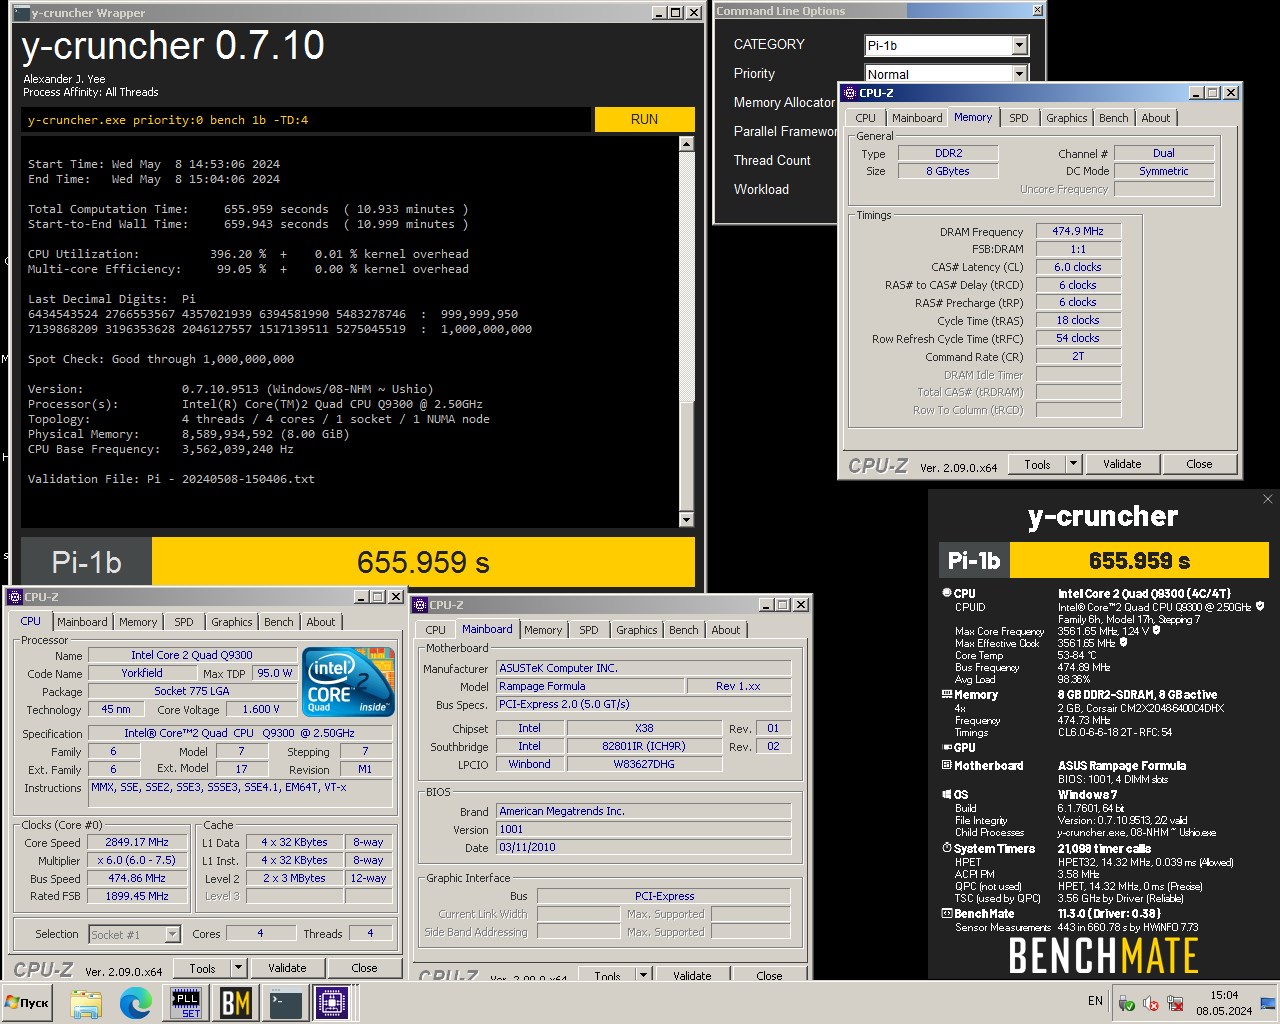Expand Tools arrow in CPU-Z CPU window
The width and height of the screenshot is (1280, 1024).
coord(238,968)
